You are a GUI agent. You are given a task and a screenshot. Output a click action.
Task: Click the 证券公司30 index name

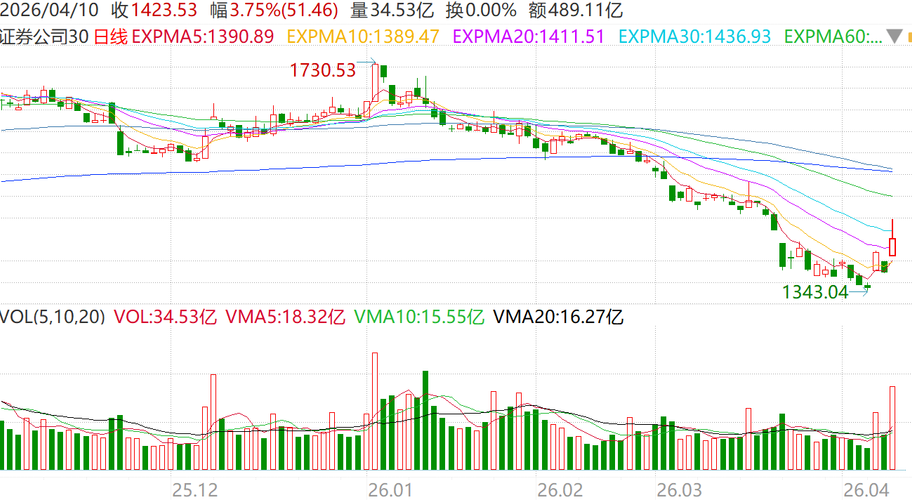click(x=44, y=37)
